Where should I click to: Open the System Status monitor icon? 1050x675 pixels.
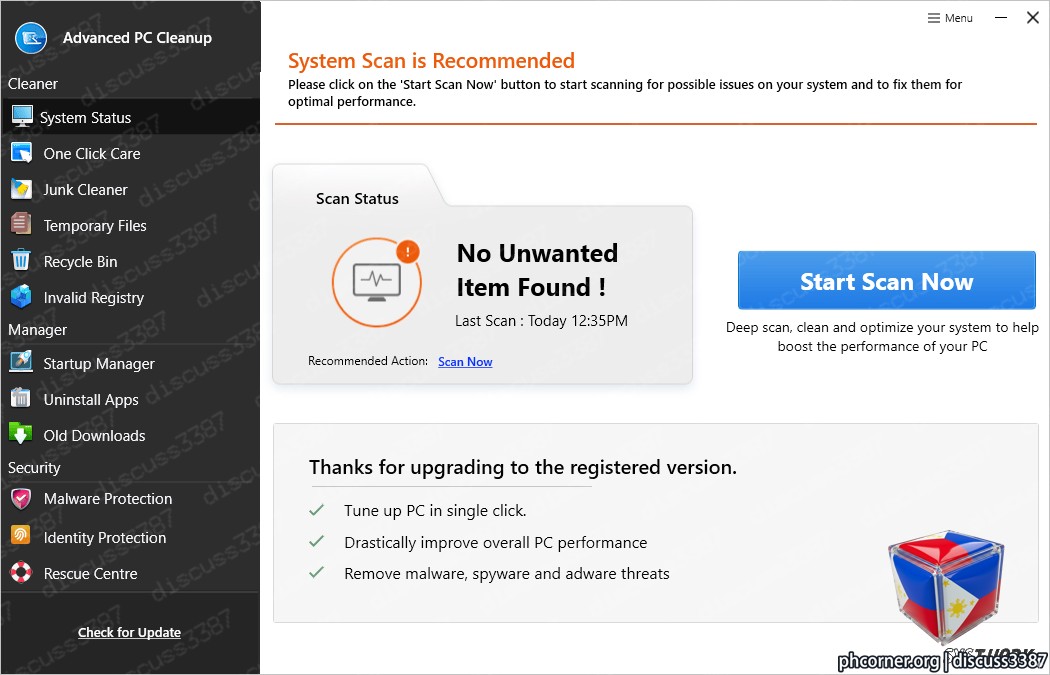point(22,116)
